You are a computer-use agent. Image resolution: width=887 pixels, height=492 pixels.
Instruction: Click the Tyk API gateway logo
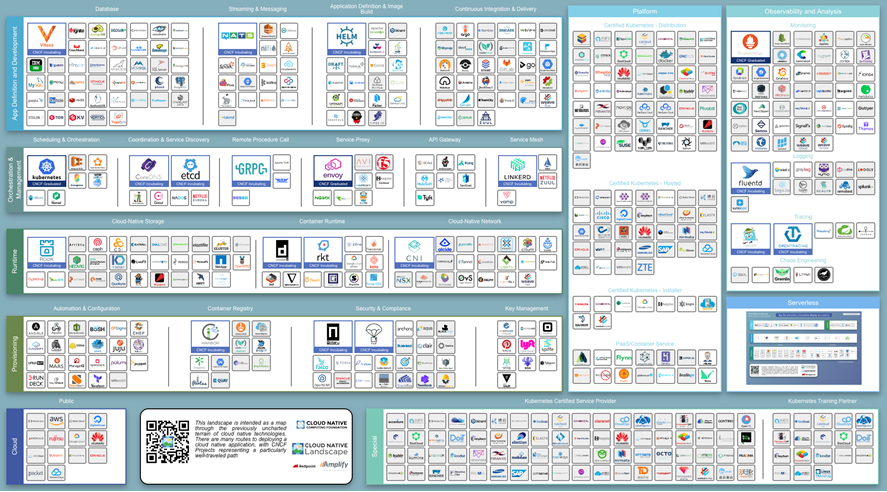pos(425,197)
